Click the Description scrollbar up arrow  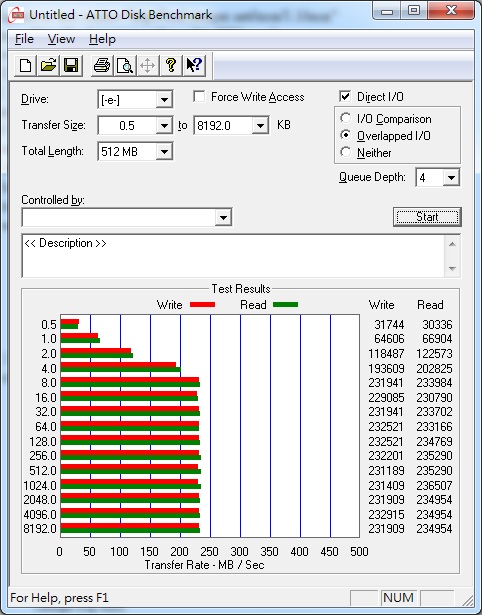point(452,244)
